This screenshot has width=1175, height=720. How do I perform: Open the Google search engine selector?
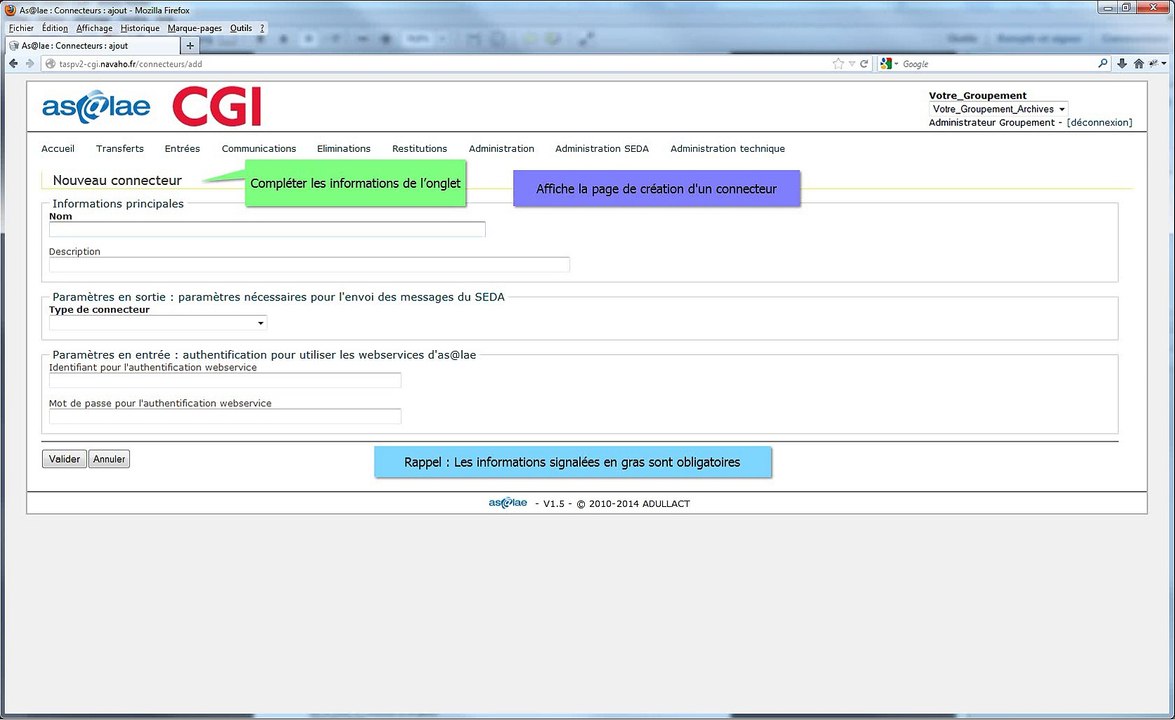coord(889,64)
